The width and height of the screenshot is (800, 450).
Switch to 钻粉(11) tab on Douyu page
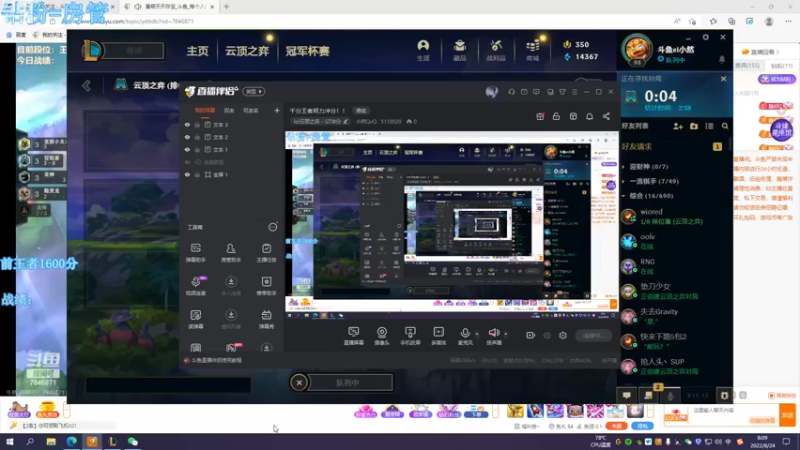pos(782,66)
